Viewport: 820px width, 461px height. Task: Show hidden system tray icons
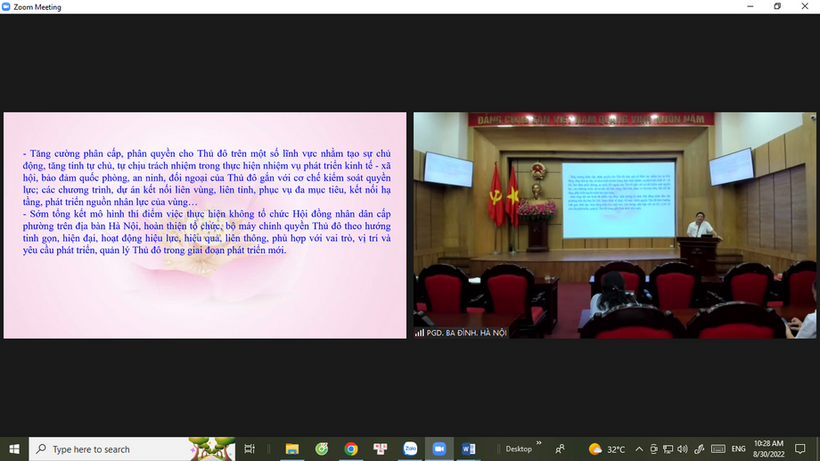click(639, 449)
